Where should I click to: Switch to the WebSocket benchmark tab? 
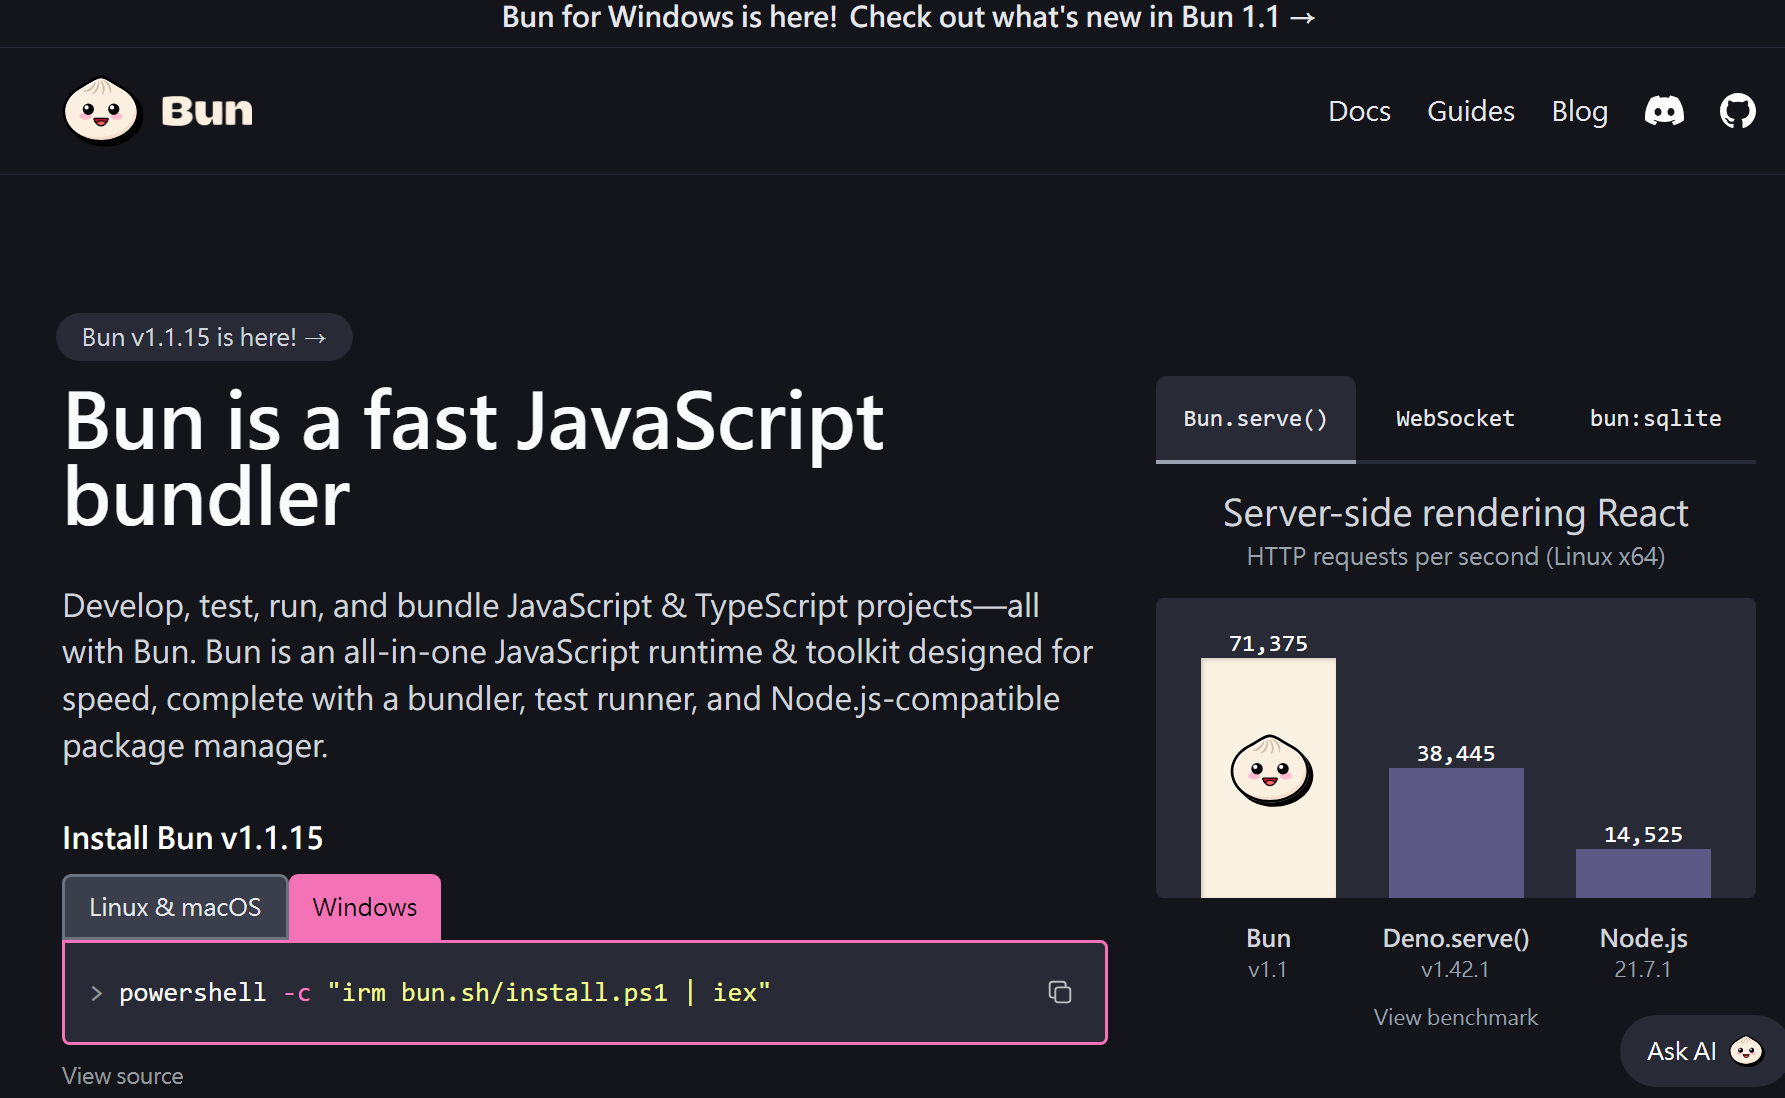pyautogui.click(x=1455, y=419)
